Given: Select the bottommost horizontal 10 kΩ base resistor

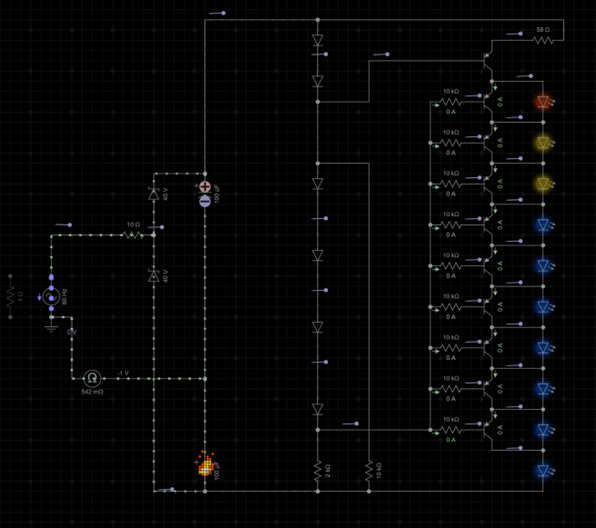Looking at the screenshot, I should click(451, 430).
